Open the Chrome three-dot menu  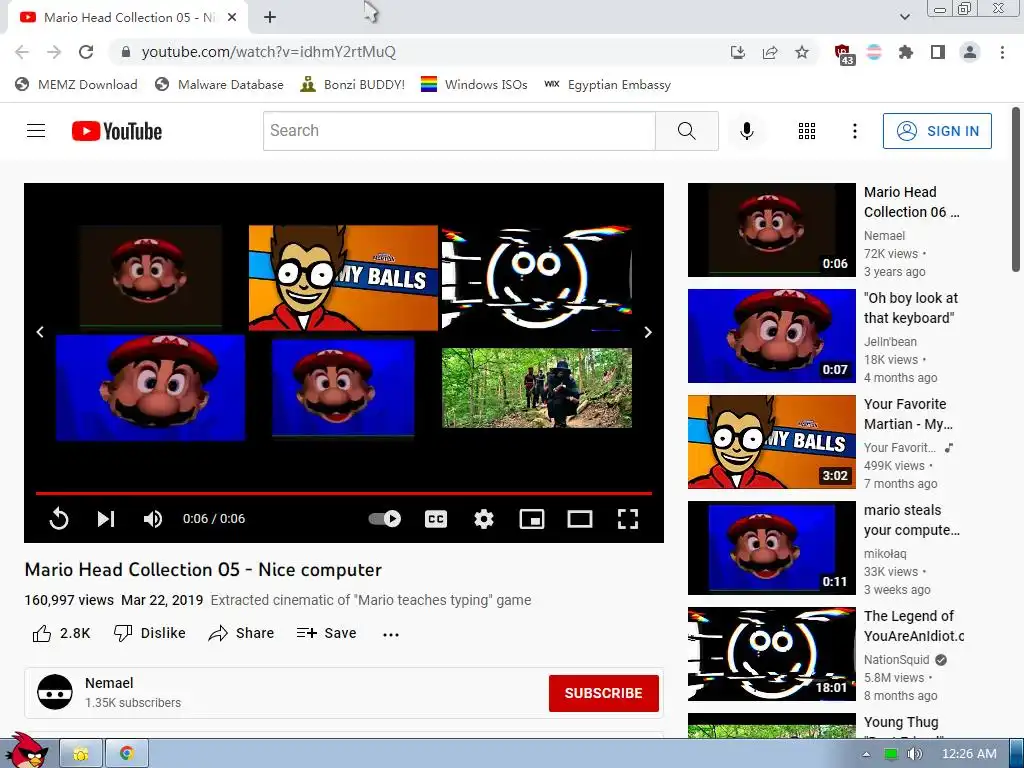(x=1002, y=52)
